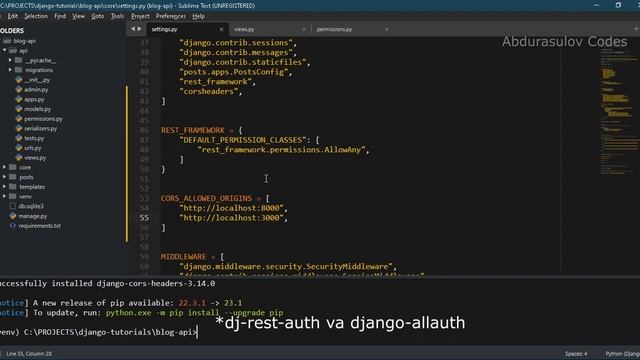Viewport: 640px width, 360px height.
Task: Click the templates folder icon
Action: tap(13, 187)
